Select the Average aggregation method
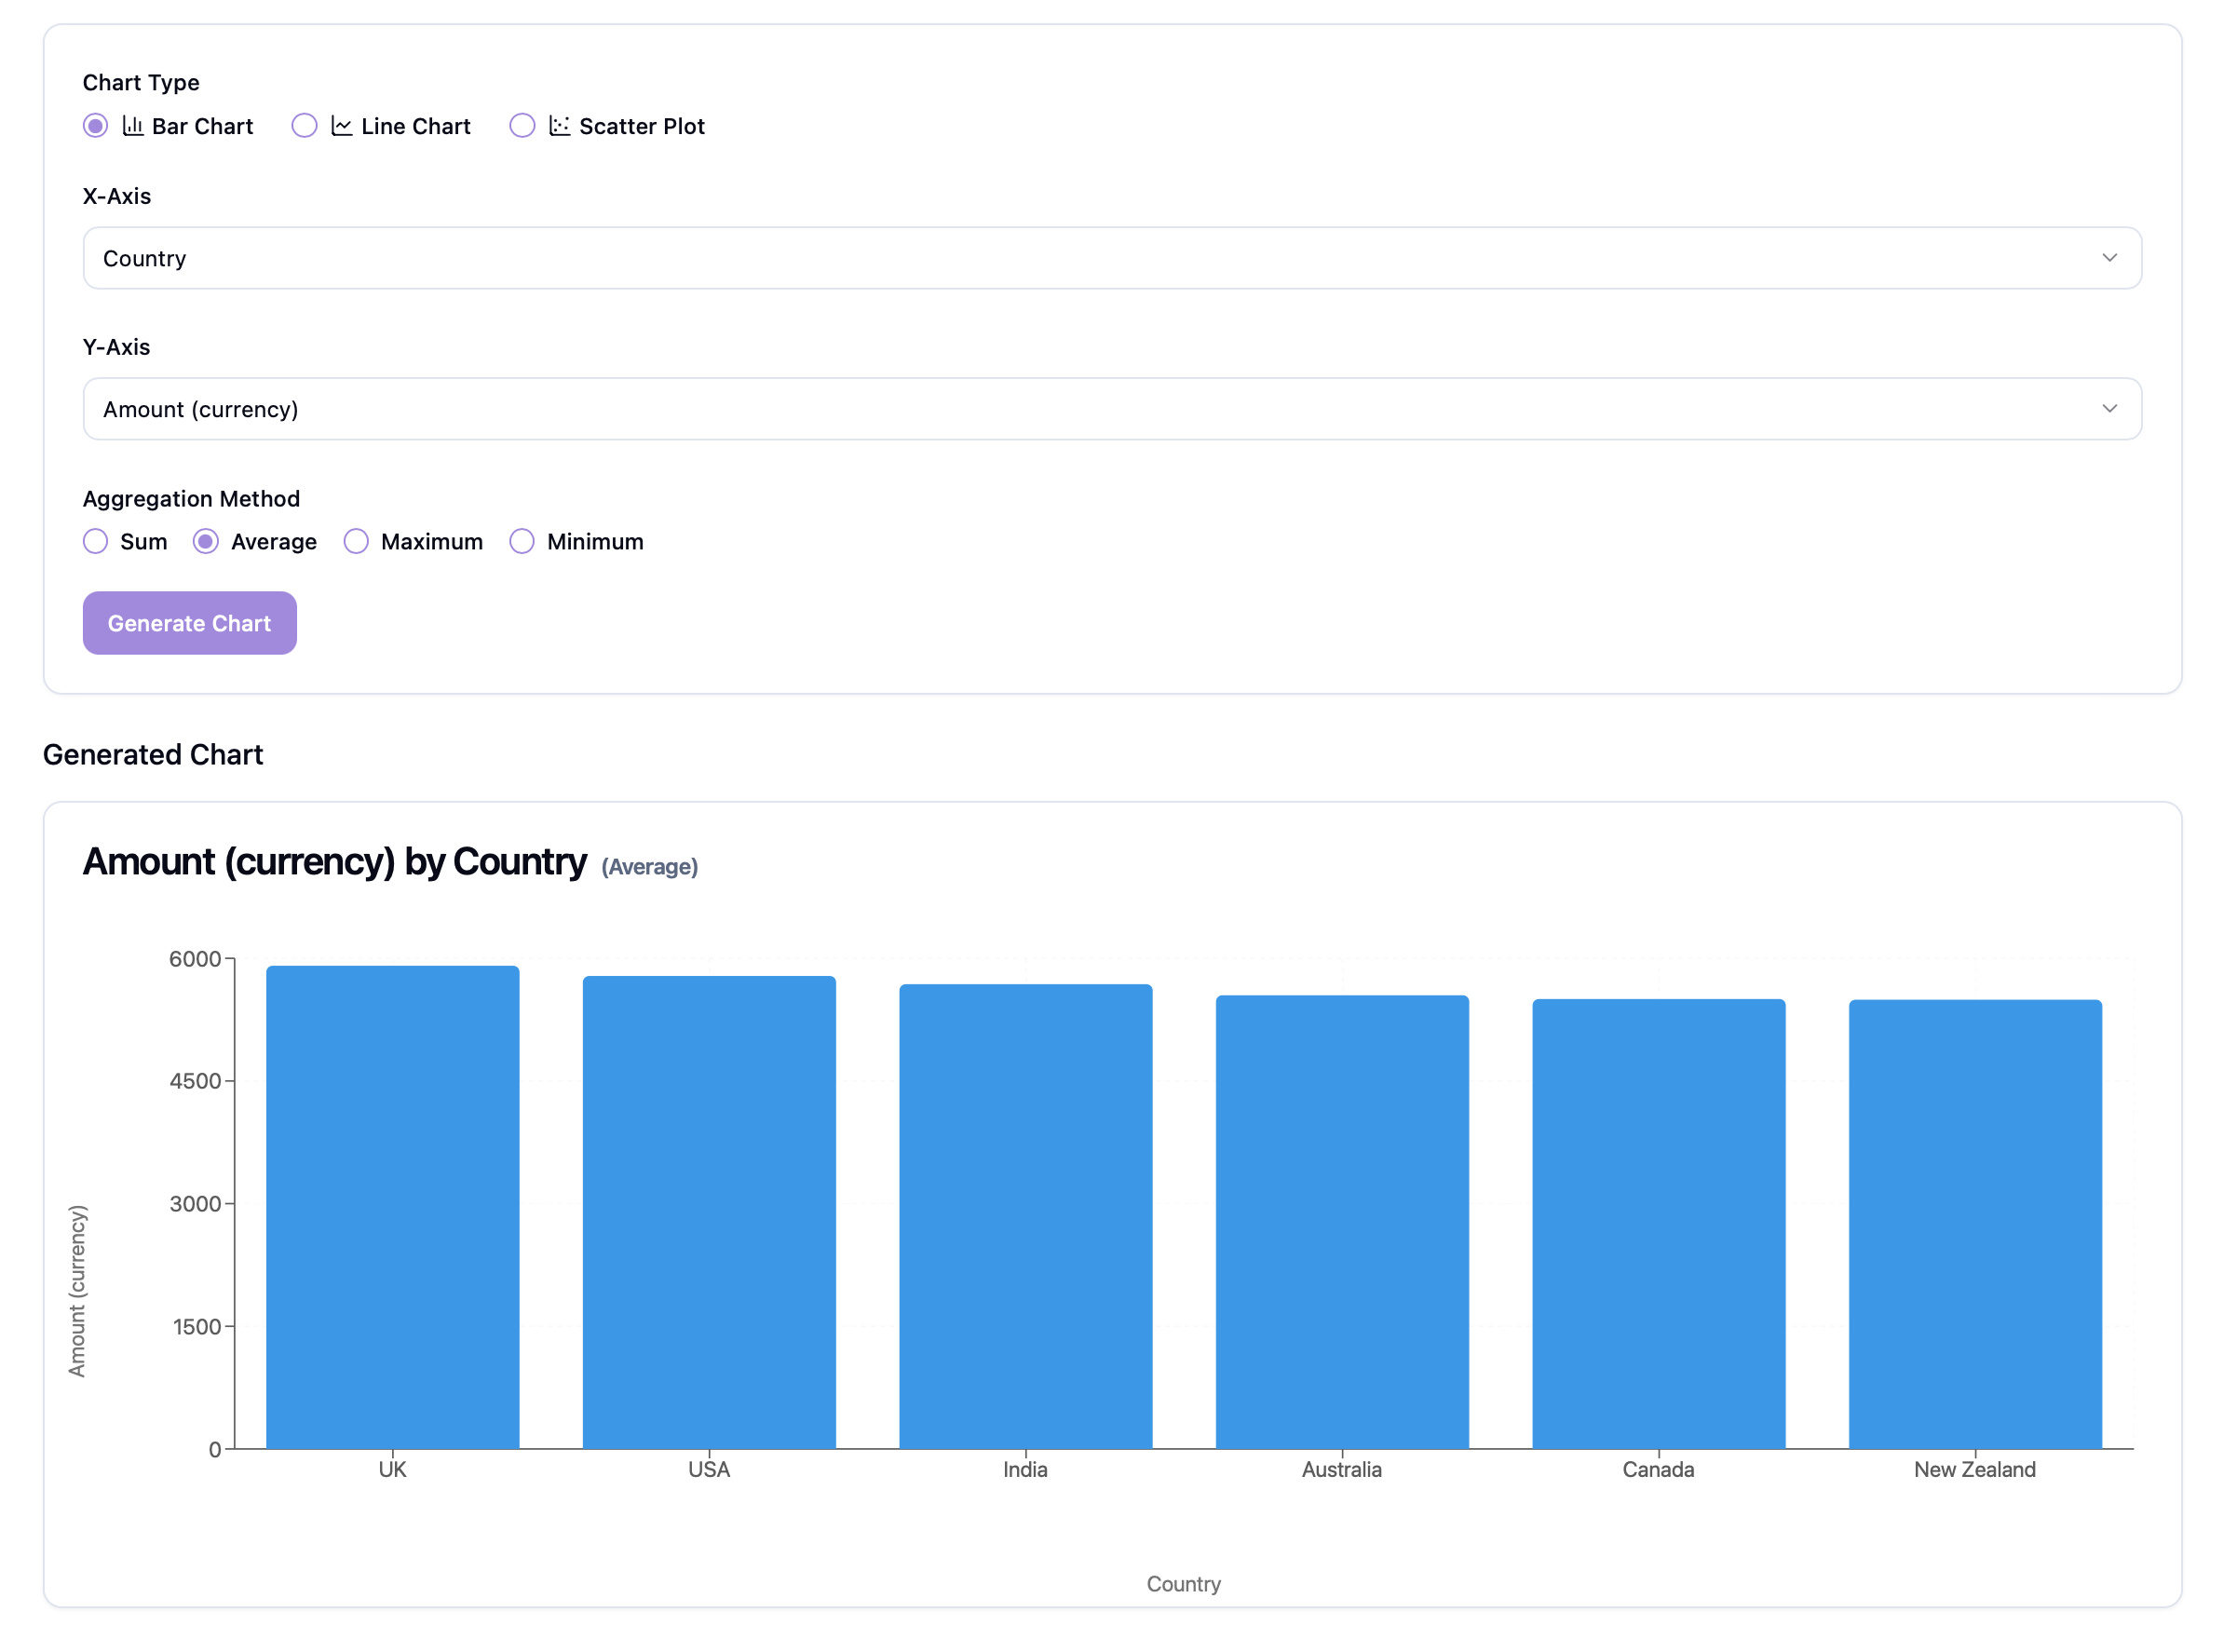The height and width of the screenshot is (1652, 2237). pyautogui.click(x=206, y=542)
